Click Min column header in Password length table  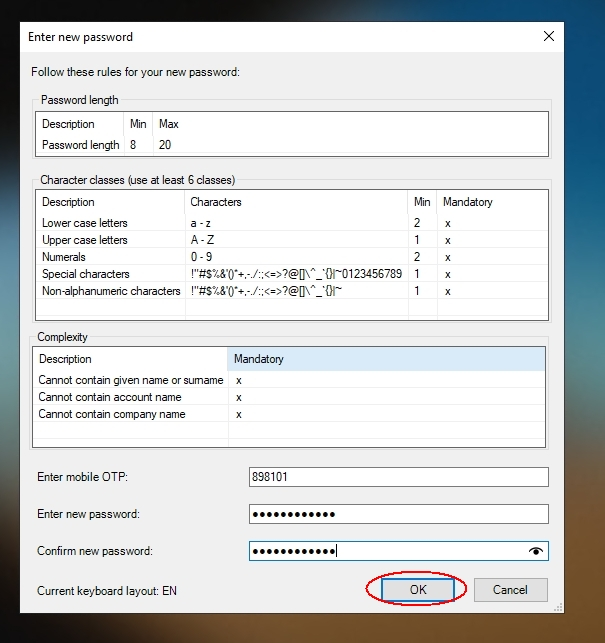click(x=139, y=124)
